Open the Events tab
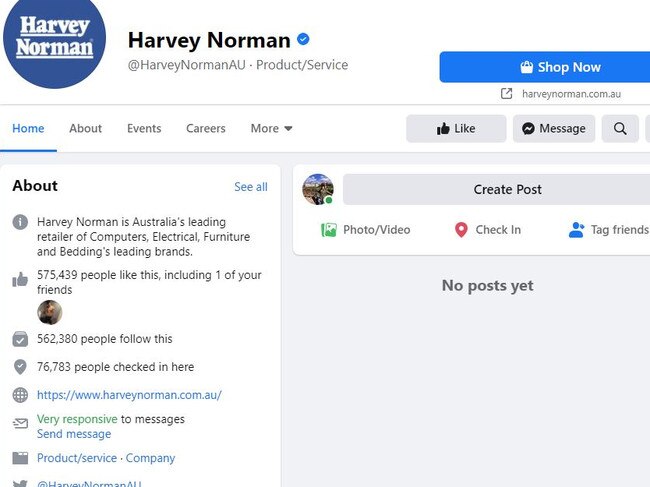Image resolution: width=650 pixels, height=487 pixels. tap(144, 128)
